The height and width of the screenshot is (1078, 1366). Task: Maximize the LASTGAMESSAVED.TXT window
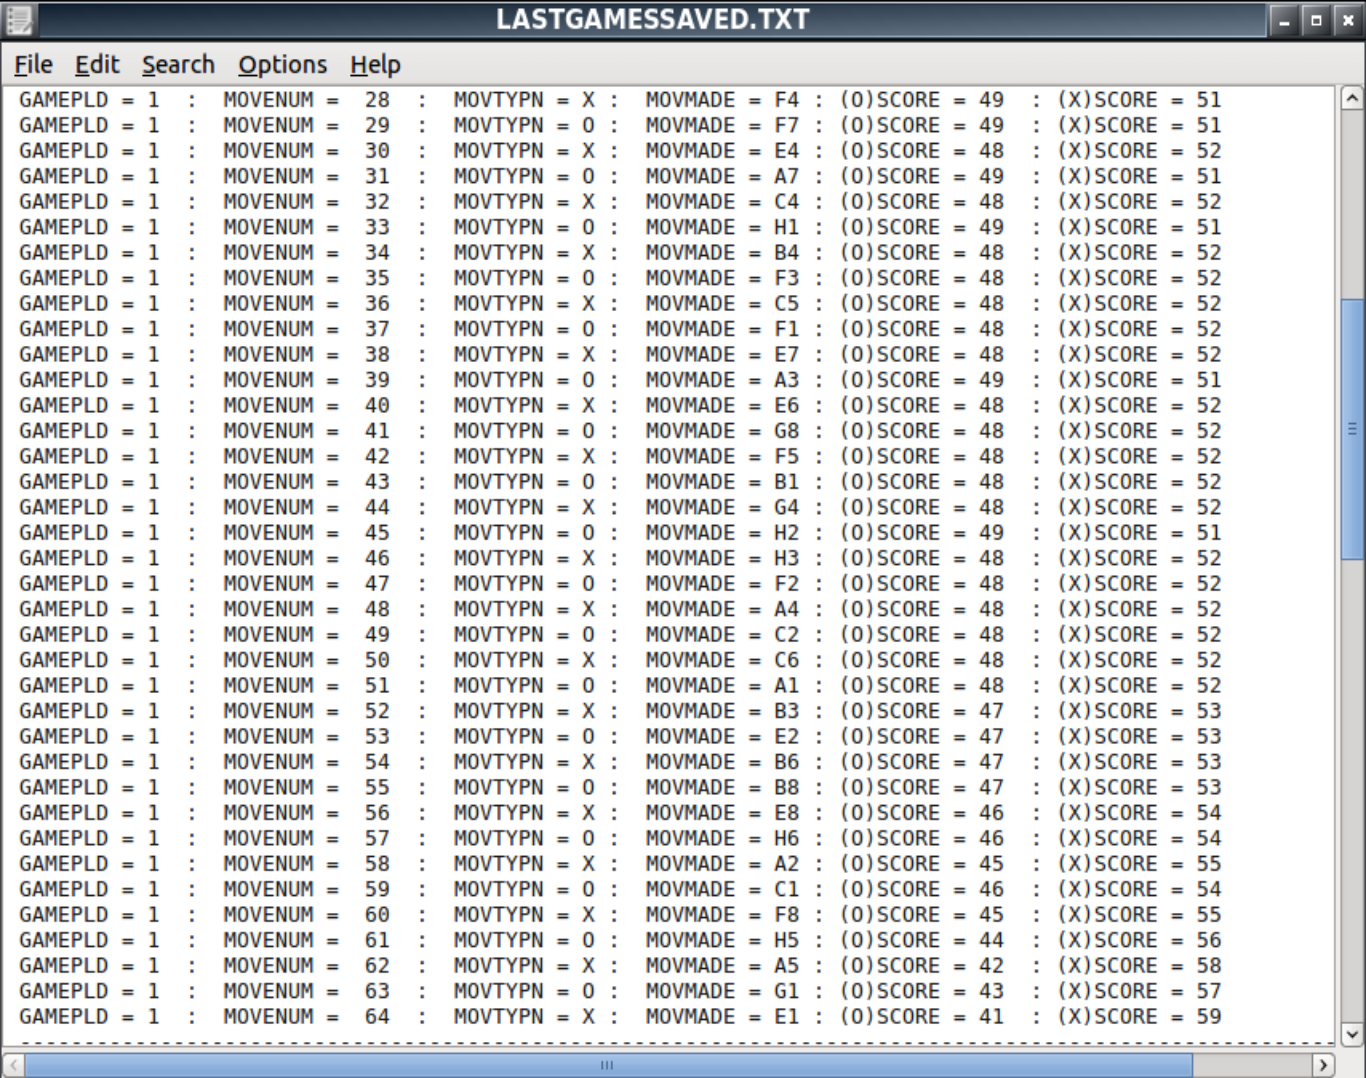pyautogui.click(x=1316, y=20)
